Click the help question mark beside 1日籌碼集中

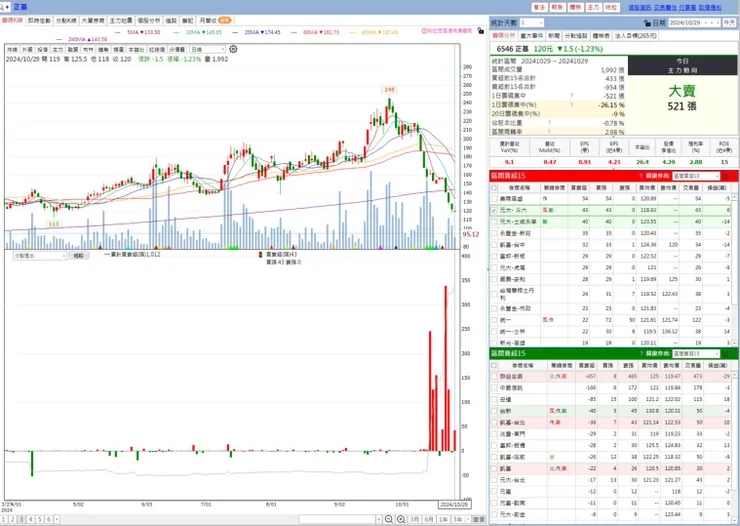[x=572, y=96]
